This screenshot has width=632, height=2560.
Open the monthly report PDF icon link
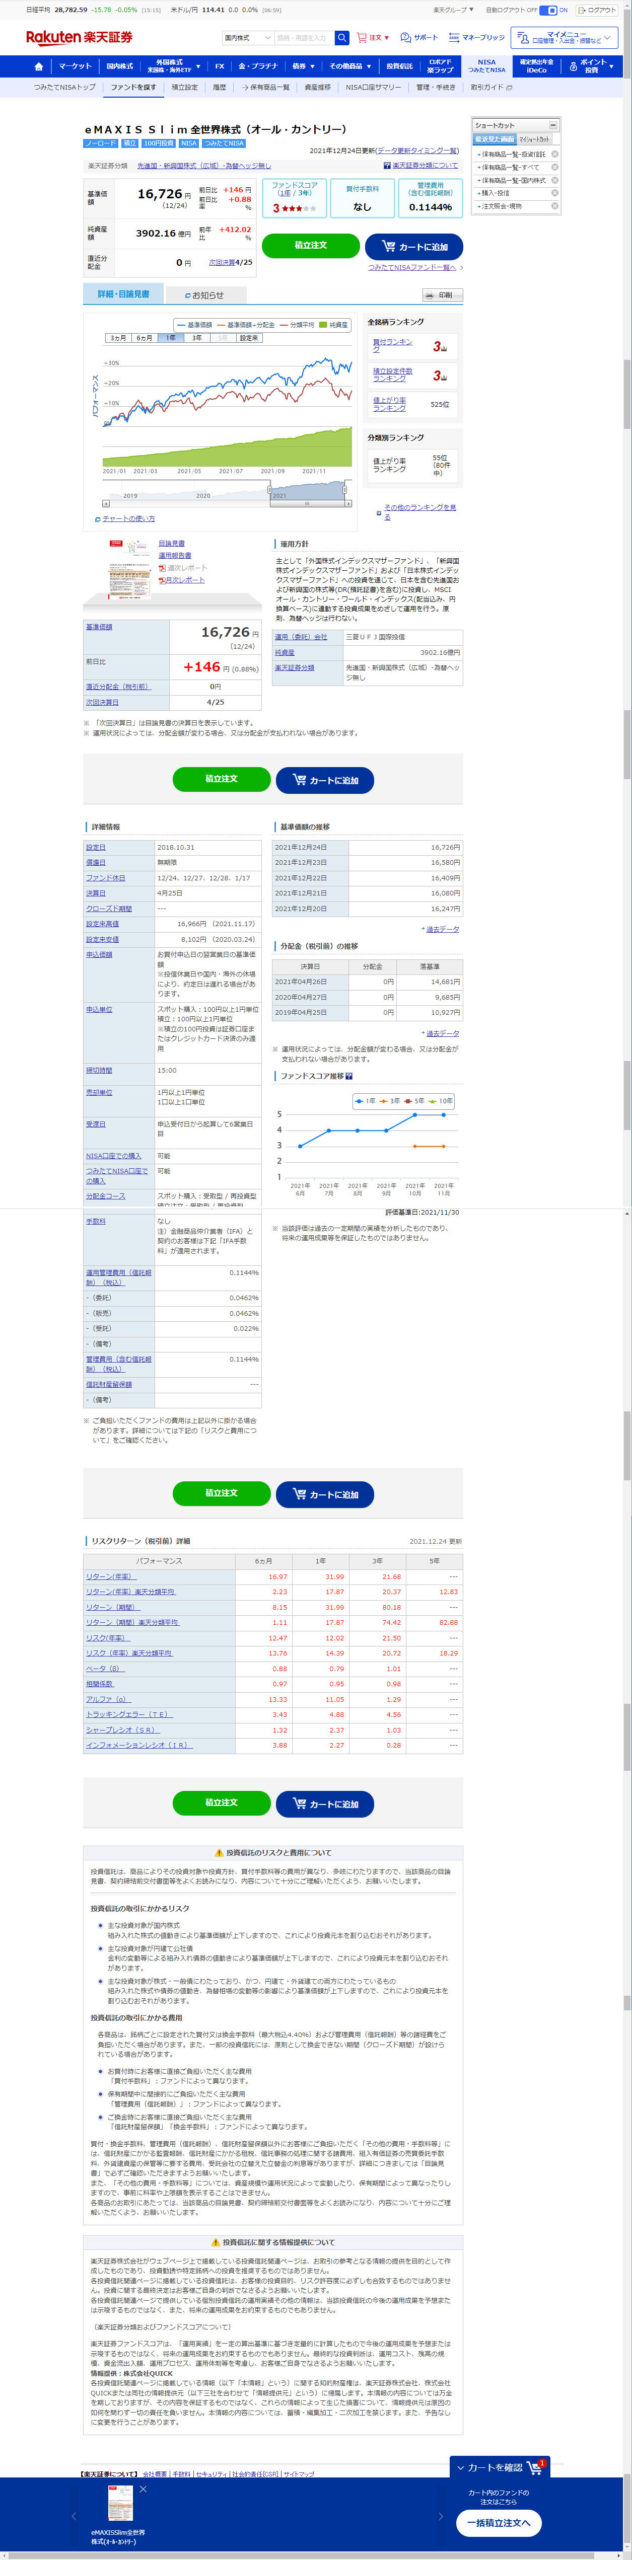tap(183, 580)
